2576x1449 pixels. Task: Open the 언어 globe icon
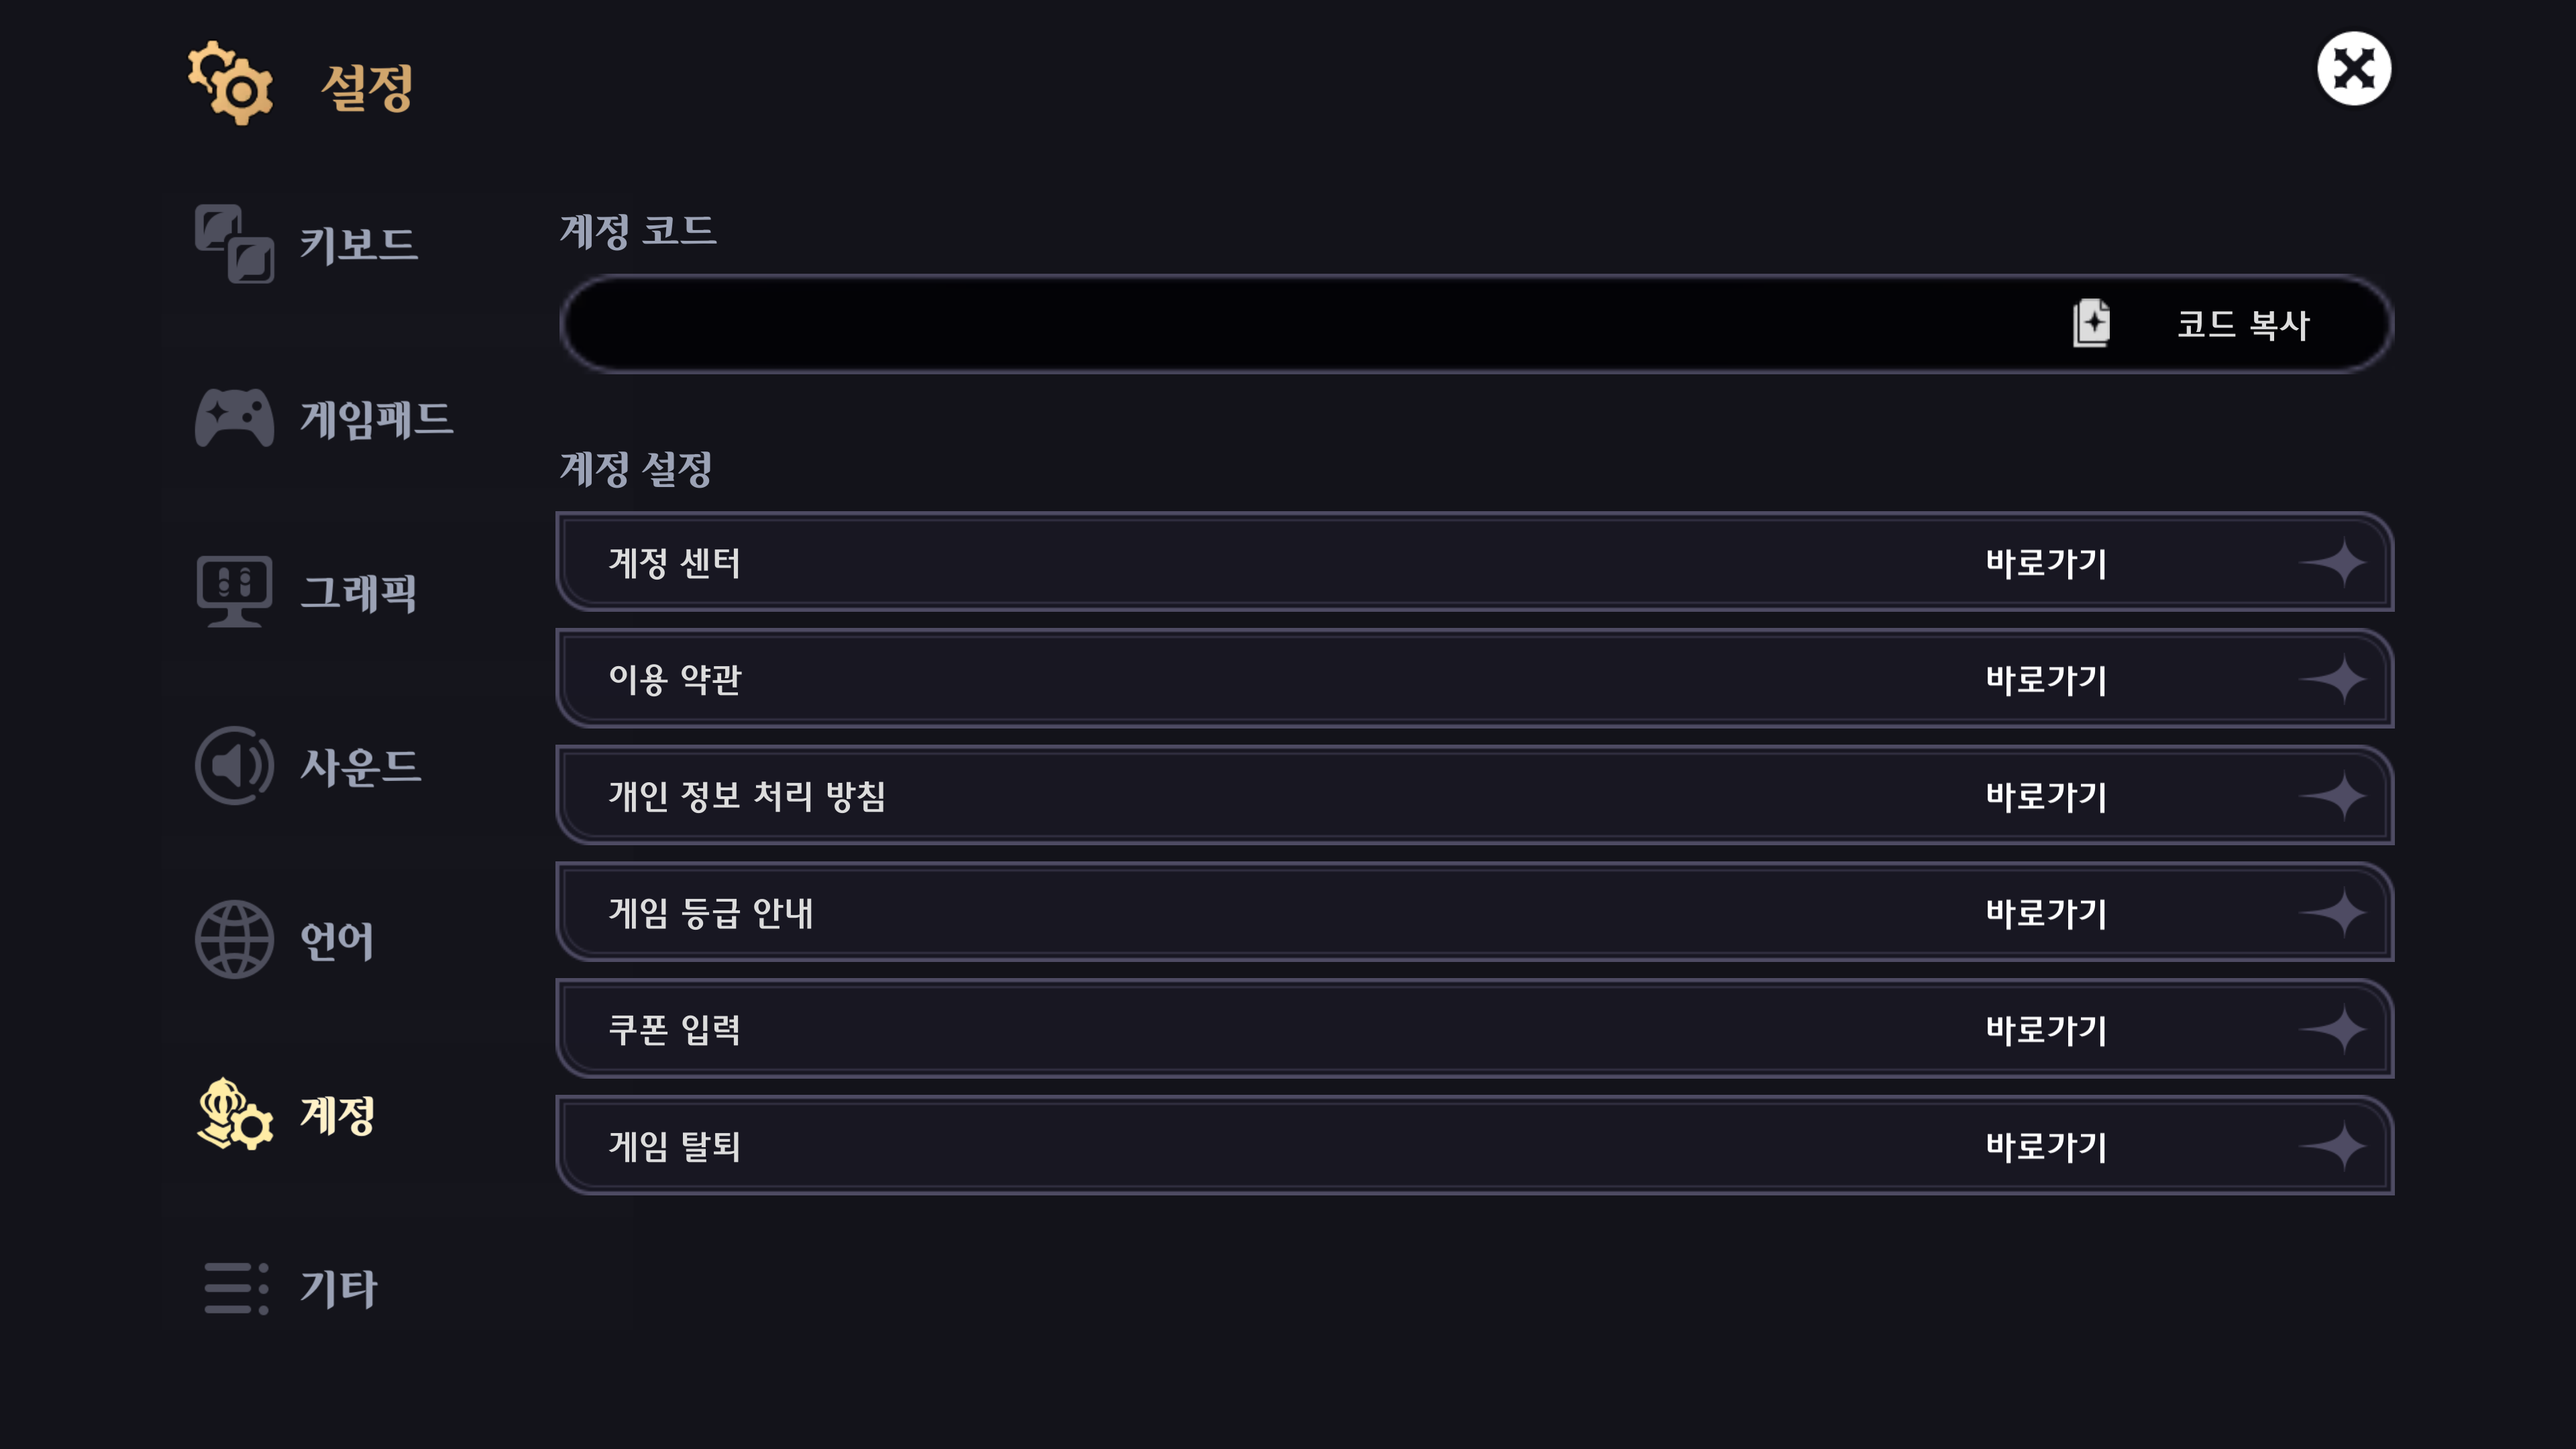click(x=234, y=940)
